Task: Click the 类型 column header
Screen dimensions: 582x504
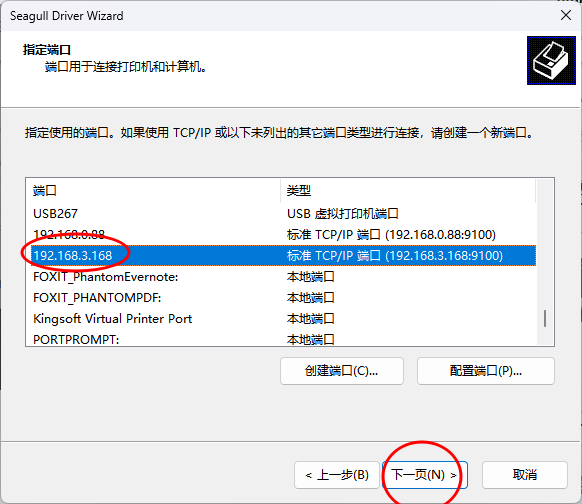Action: [408, 191]
